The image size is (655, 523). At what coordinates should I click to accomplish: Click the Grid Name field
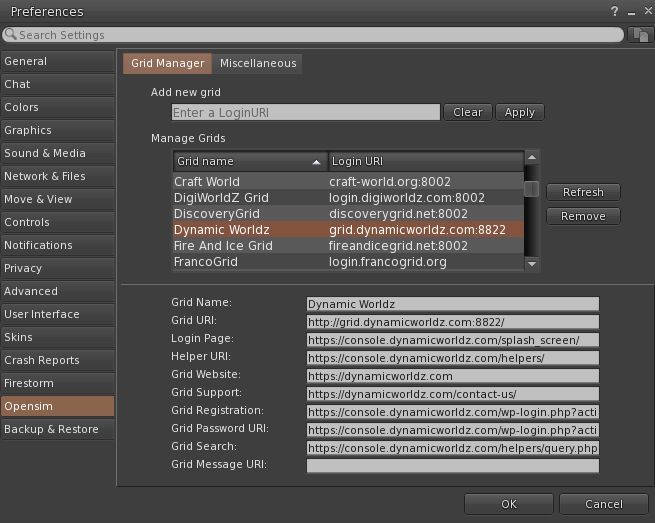click(453, 304)
